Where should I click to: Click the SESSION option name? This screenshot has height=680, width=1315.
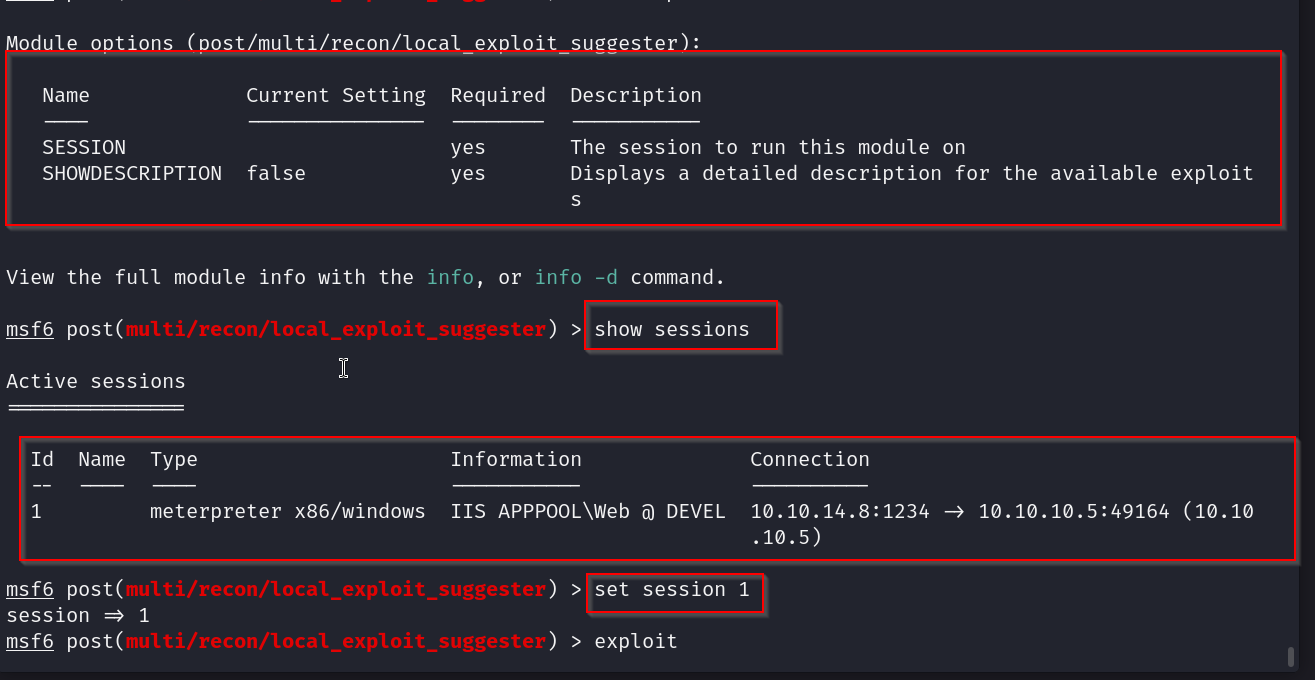click(x=84, y=147)
